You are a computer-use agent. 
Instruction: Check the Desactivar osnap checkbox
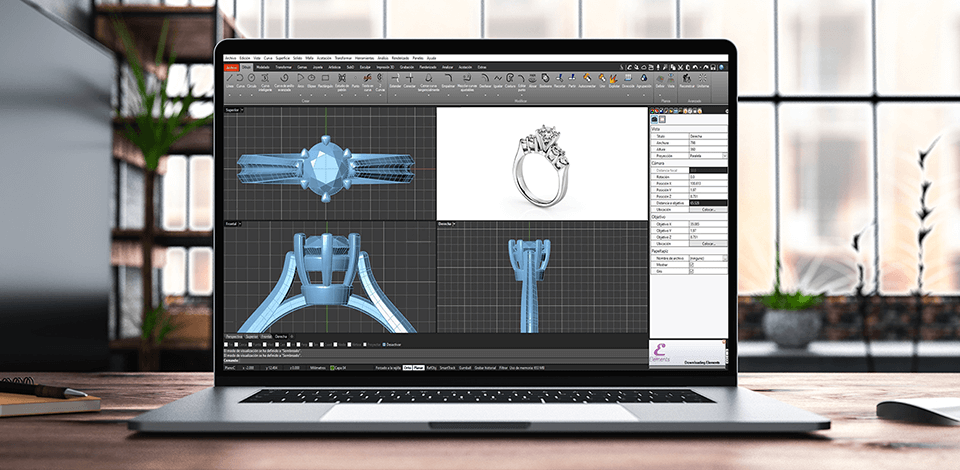pyautogui.click(x=383, y=343)
